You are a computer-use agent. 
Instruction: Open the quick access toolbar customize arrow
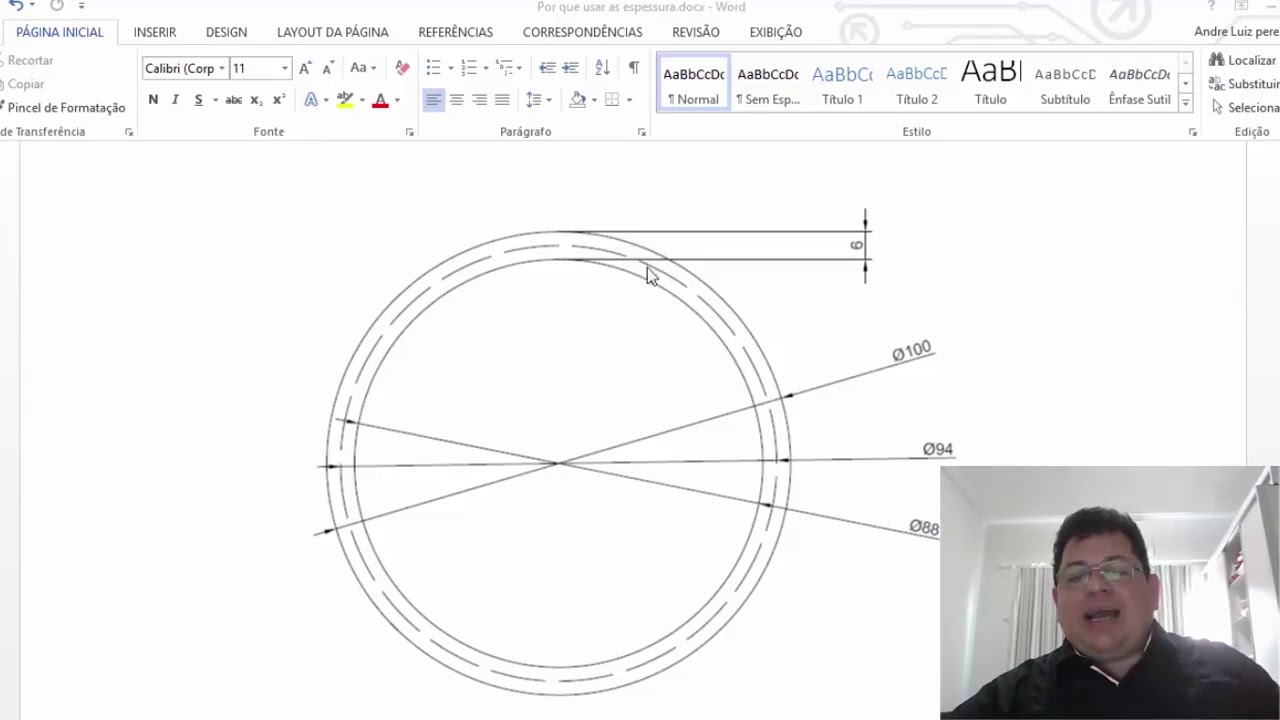pos(82,6)
